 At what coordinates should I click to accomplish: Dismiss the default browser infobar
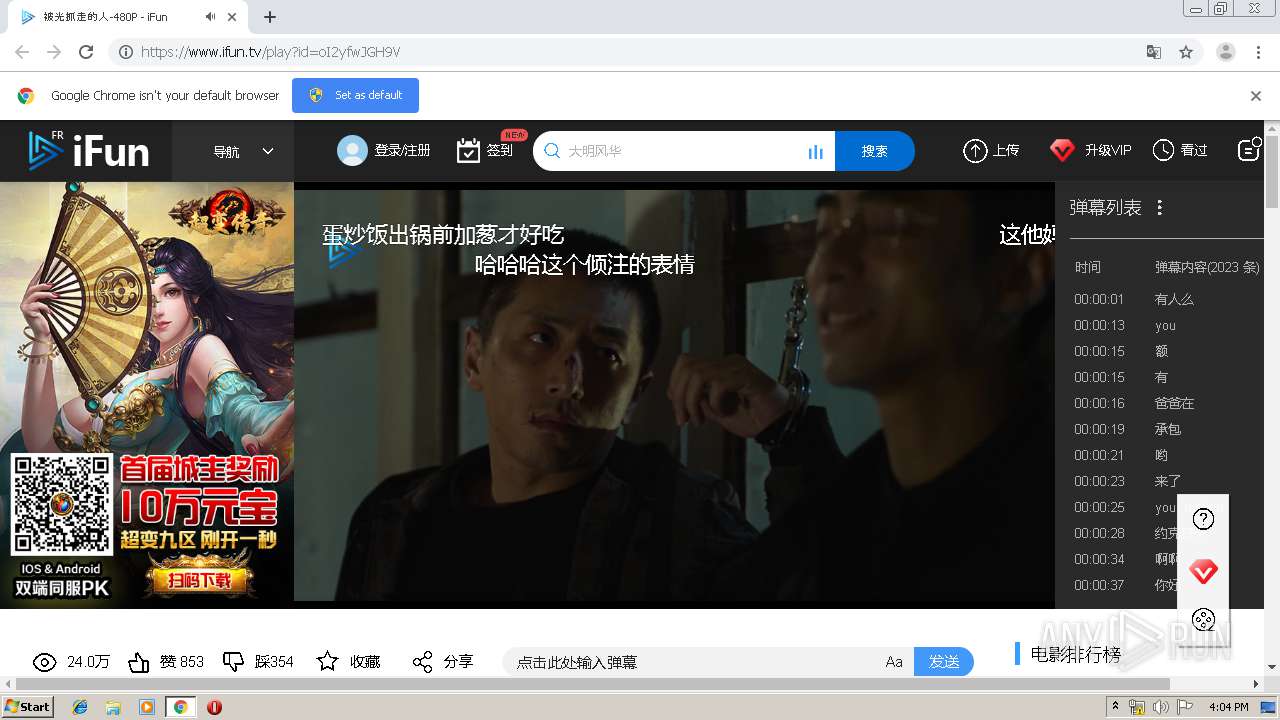coord(1256,96)
